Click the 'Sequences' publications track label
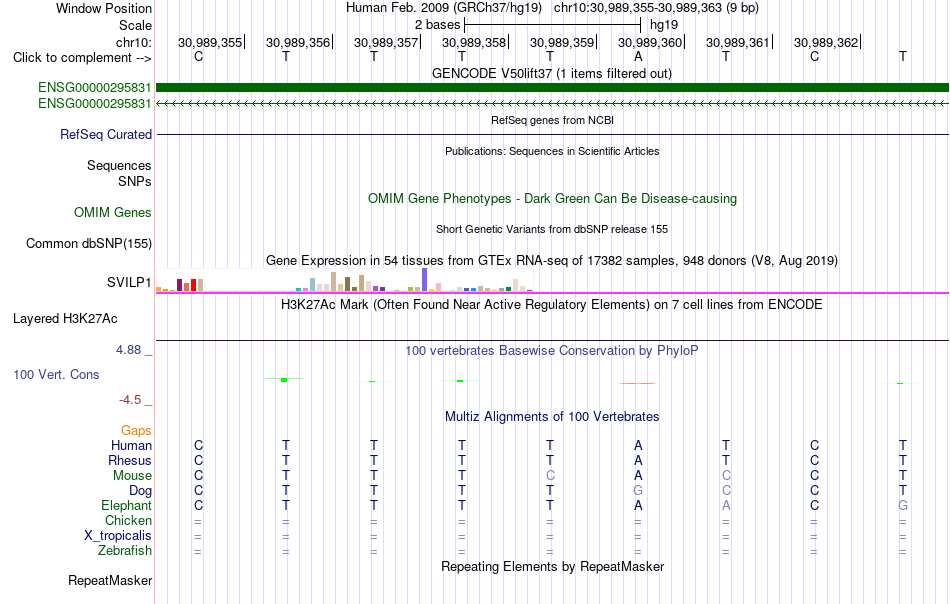This screenshot has width=950, height=604. click(x=119, y=165)
